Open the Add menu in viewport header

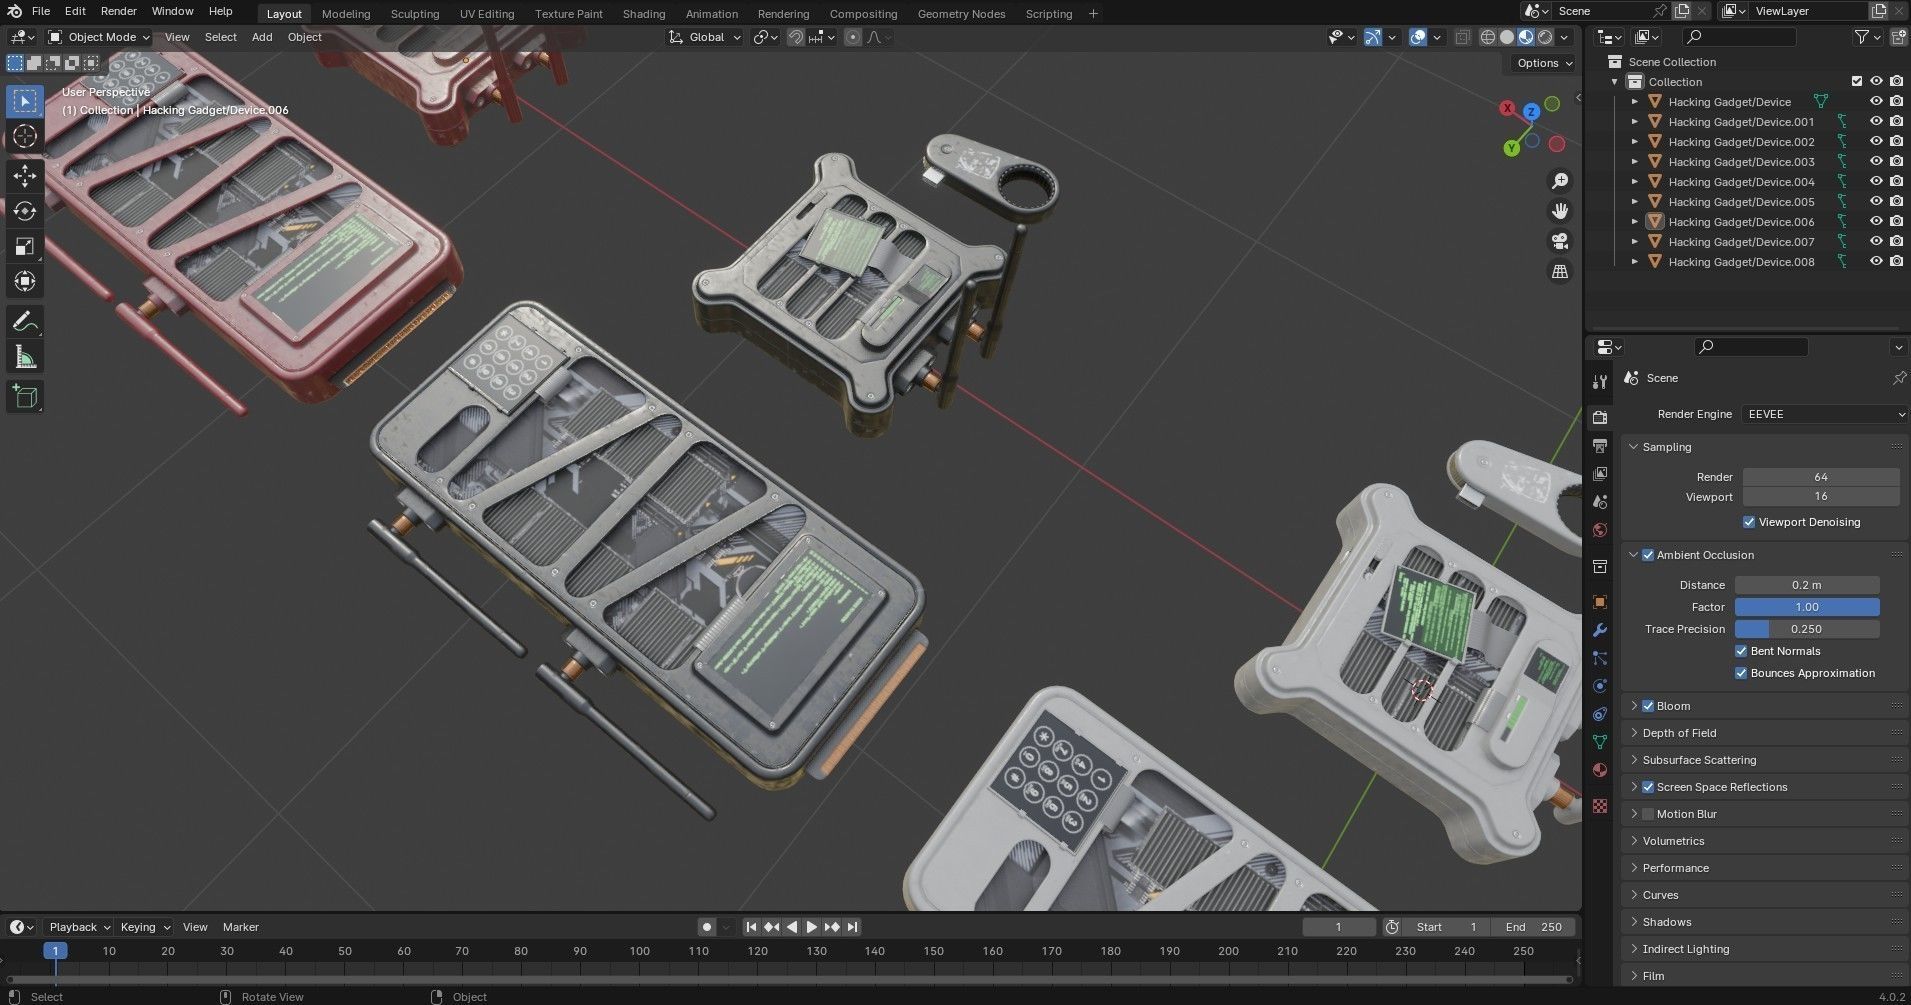262,37
